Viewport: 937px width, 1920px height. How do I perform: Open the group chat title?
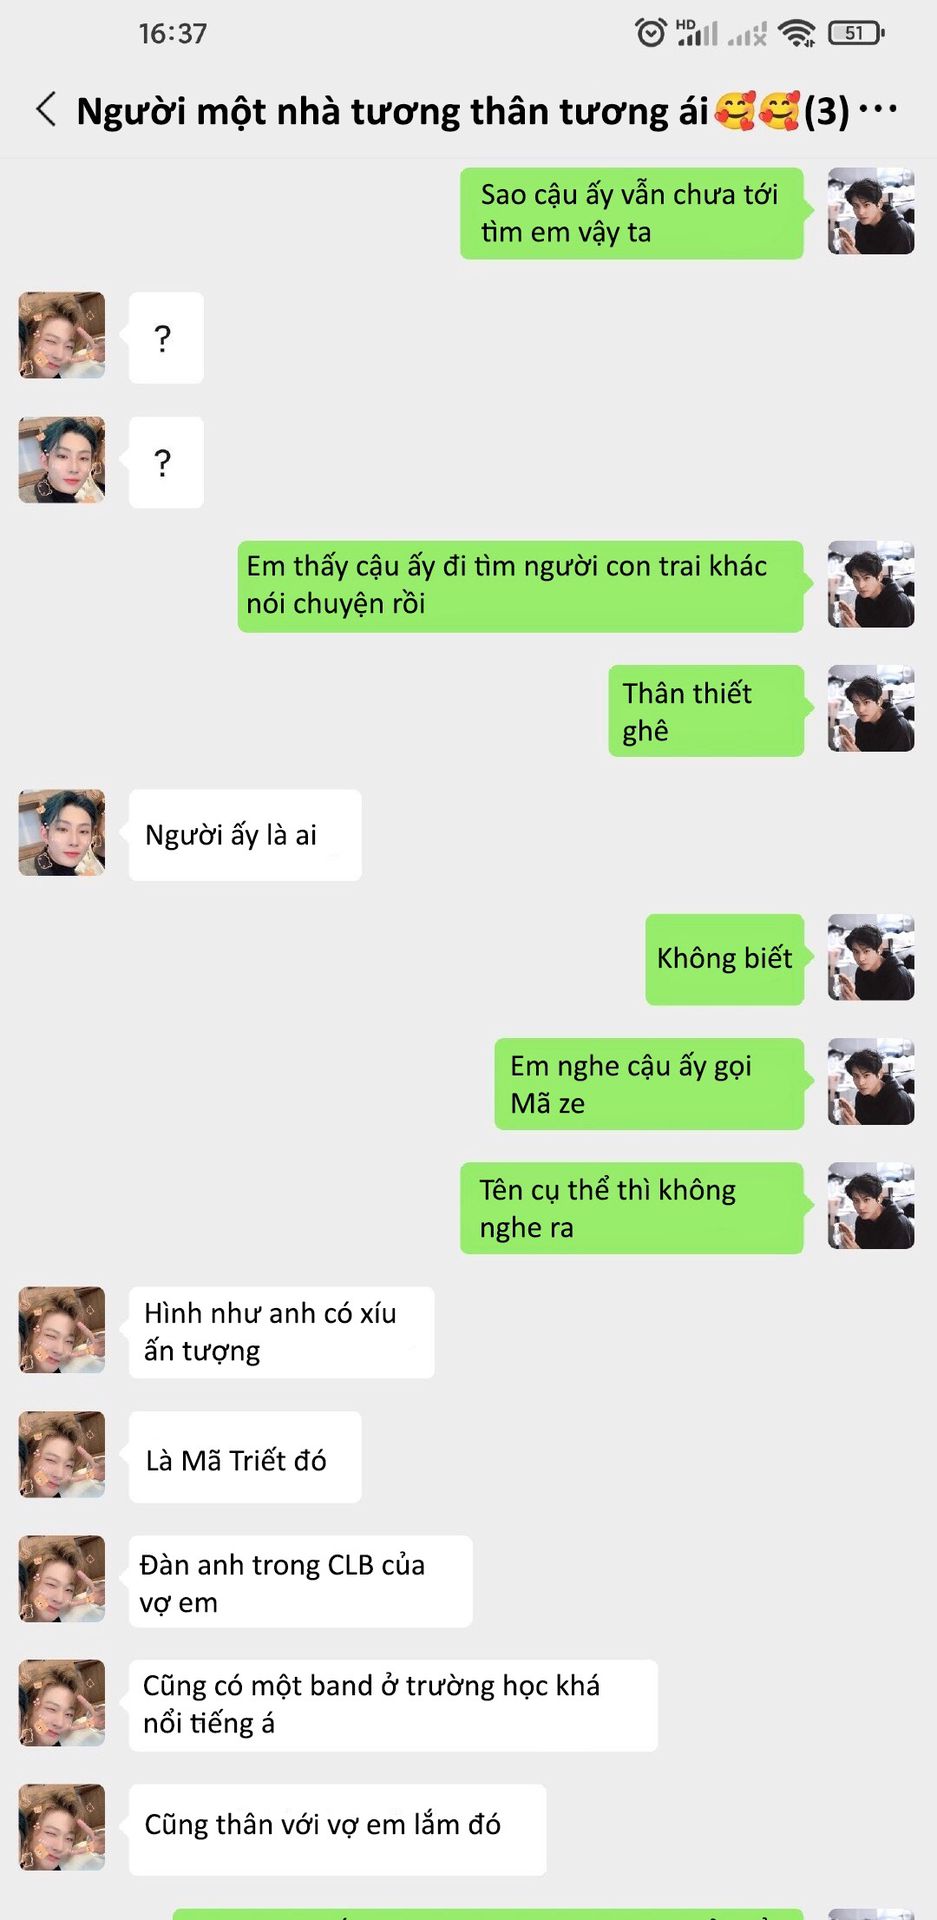point(463,110)
